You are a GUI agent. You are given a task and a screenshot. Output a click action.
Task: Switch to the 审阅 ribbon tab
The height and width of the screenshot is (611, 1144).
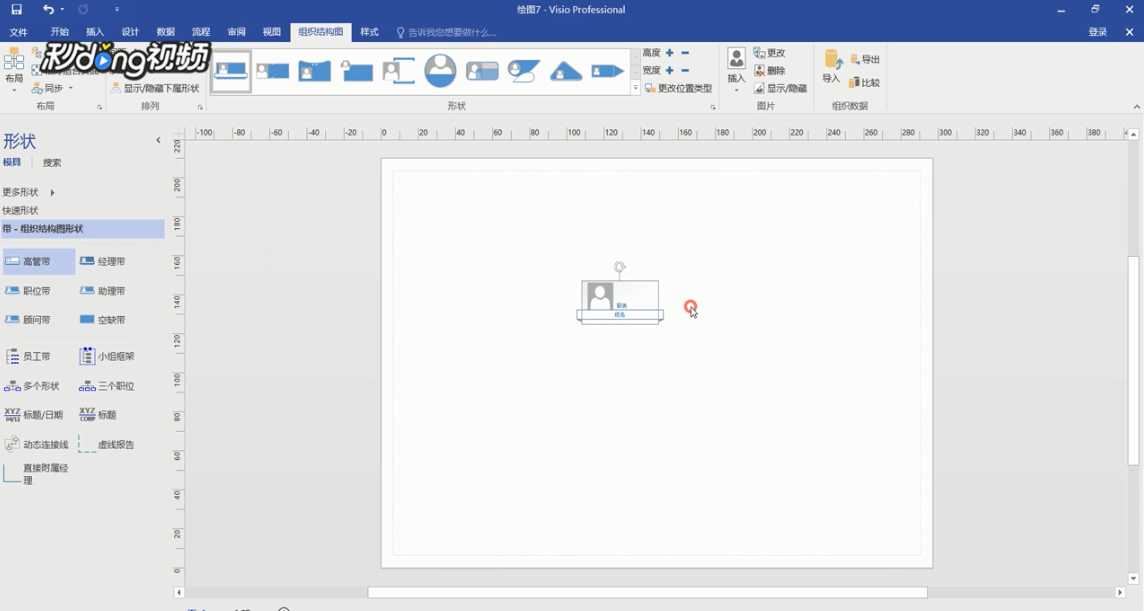(236, 32)
